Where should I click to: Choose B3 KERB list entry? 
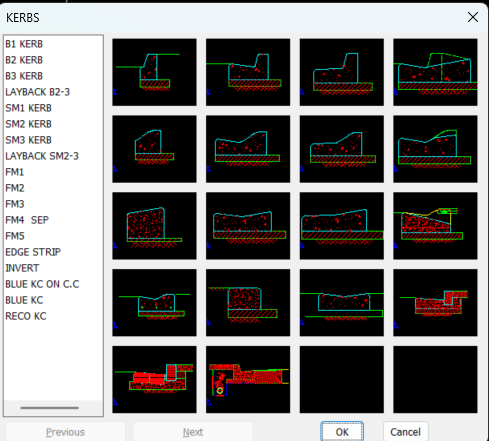coord(24,76)
